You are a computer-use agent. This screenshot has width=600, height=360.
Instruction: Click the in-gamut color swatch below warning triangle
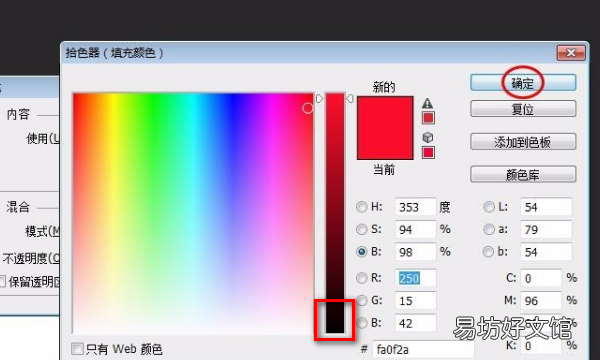[428, 118]
